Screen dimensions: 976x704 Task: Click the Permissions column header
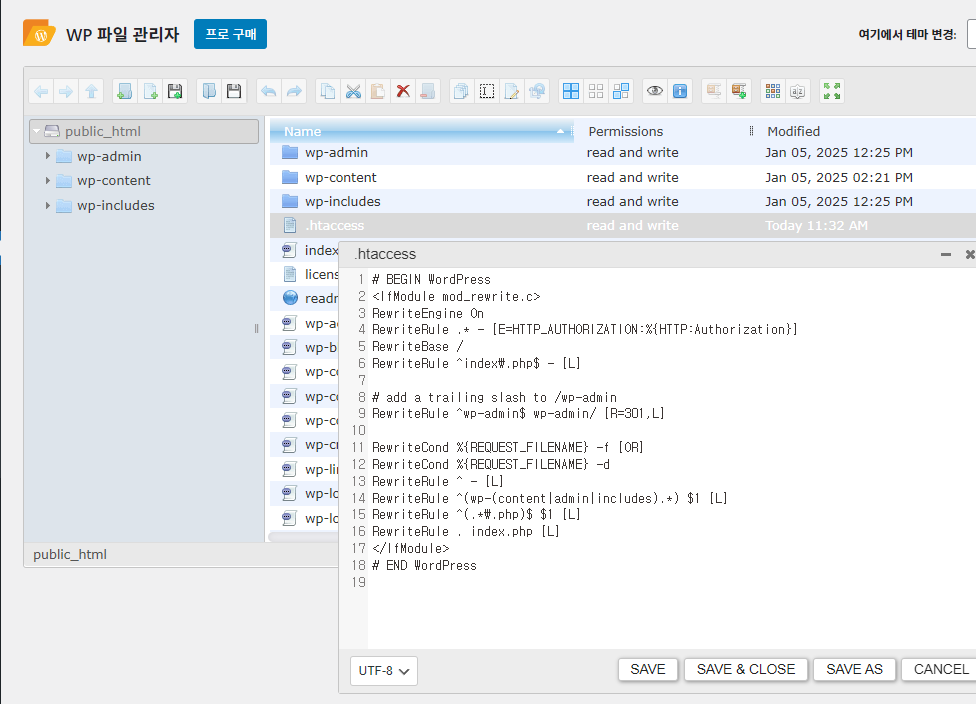coord(664,131)
